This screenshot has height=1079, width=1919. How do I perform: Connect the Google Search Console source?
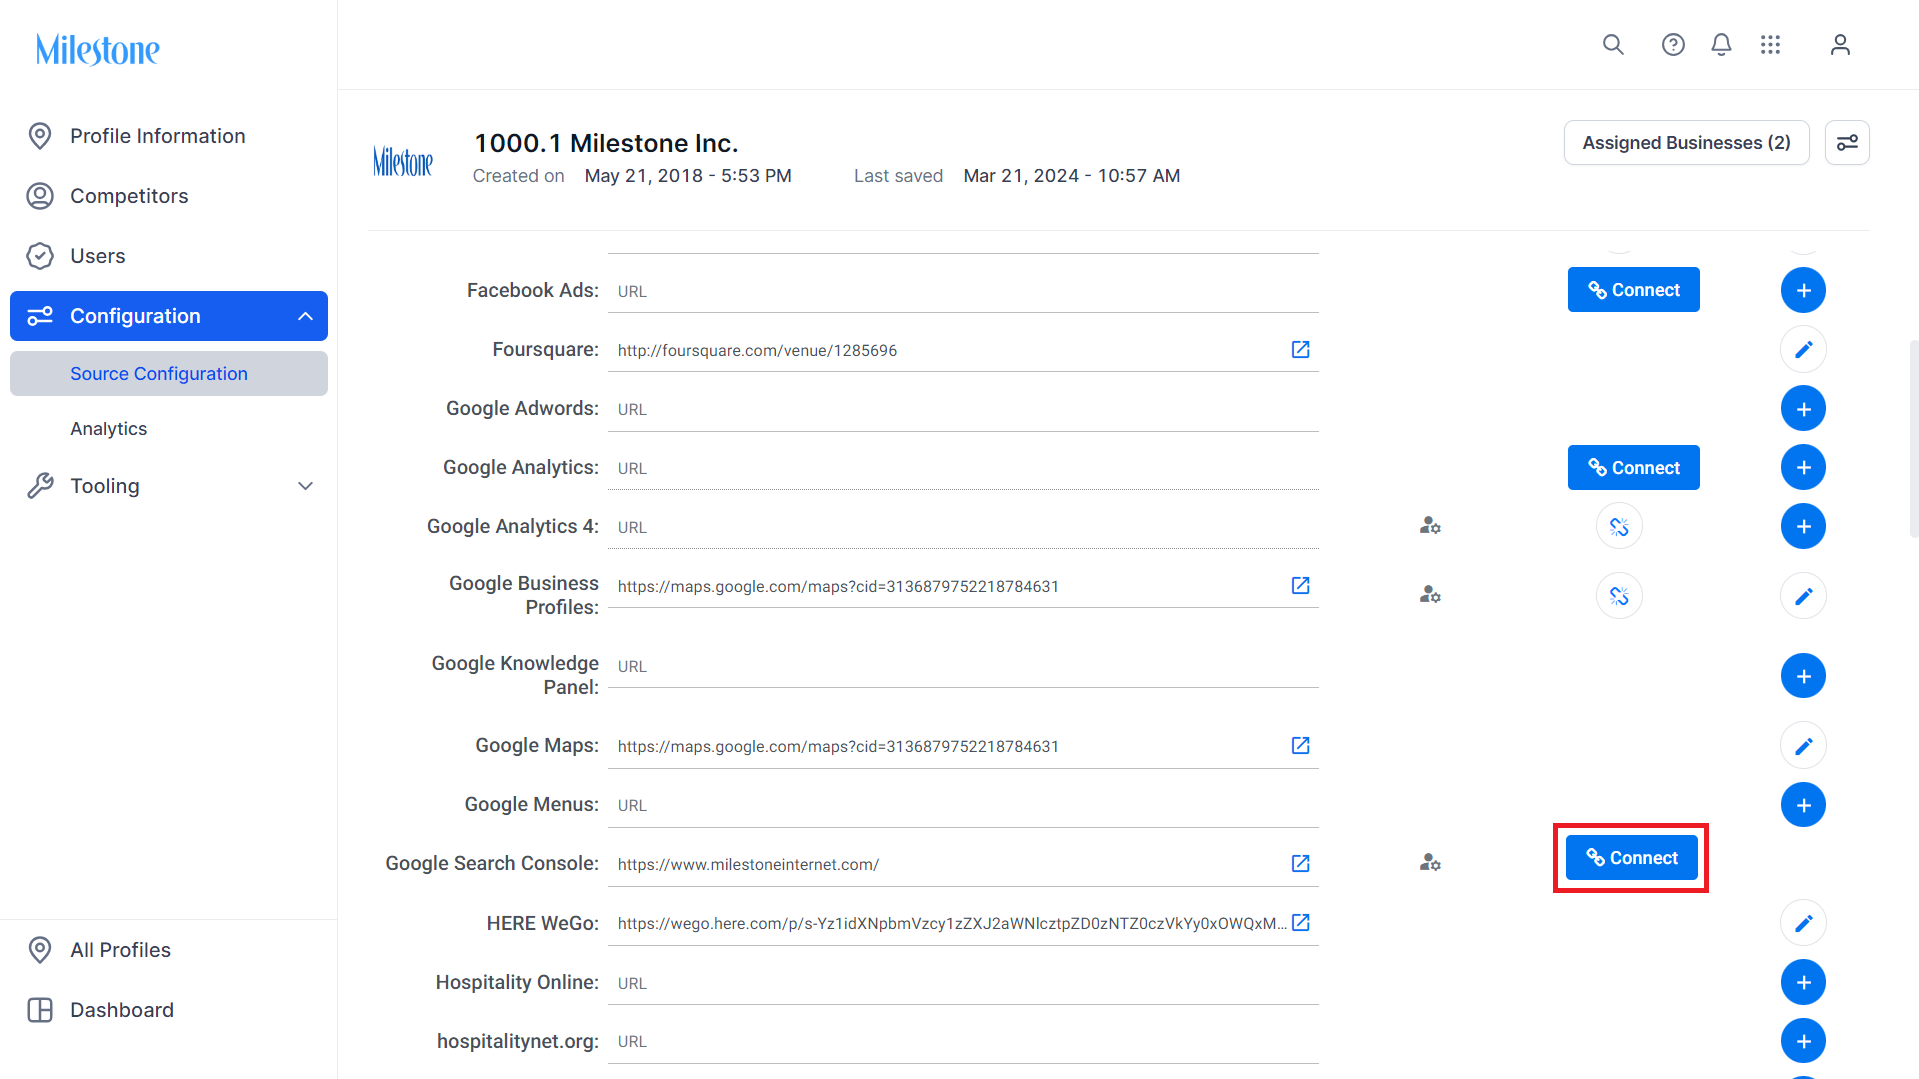click(x=1631, y=858)
